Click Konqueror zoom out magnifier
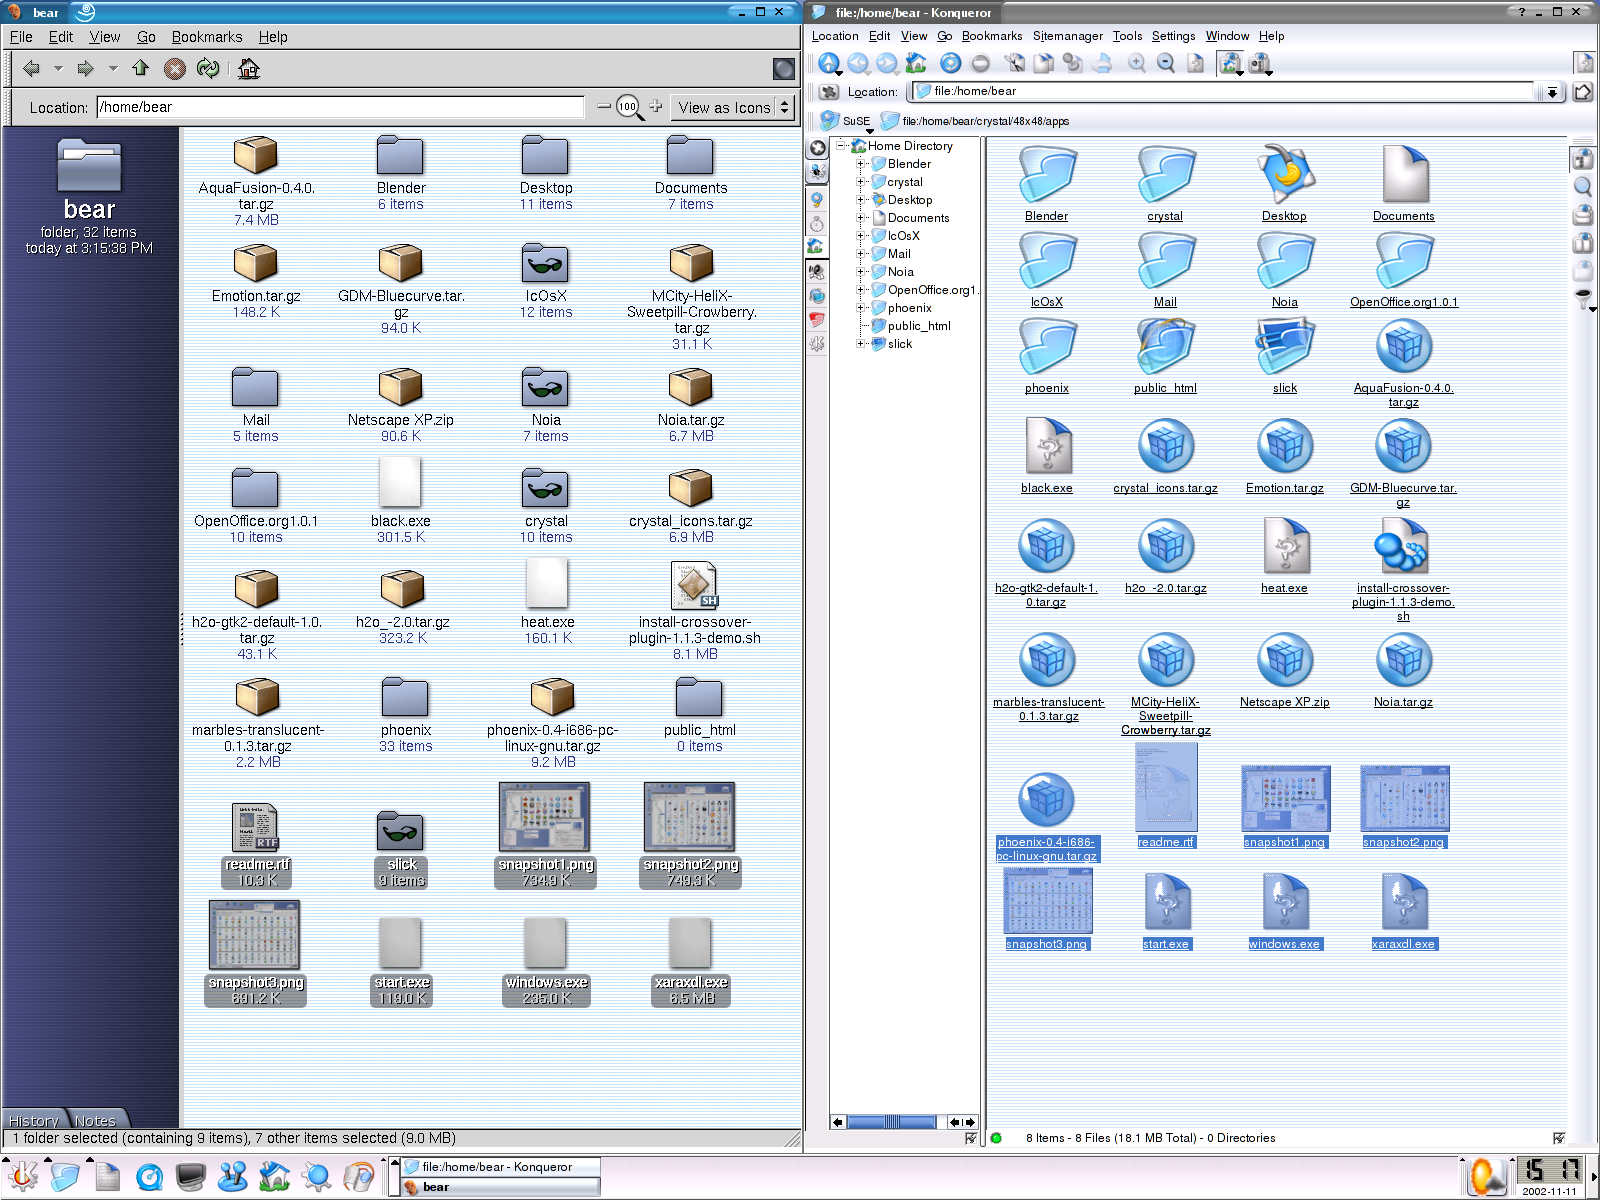 [1166, 63]
